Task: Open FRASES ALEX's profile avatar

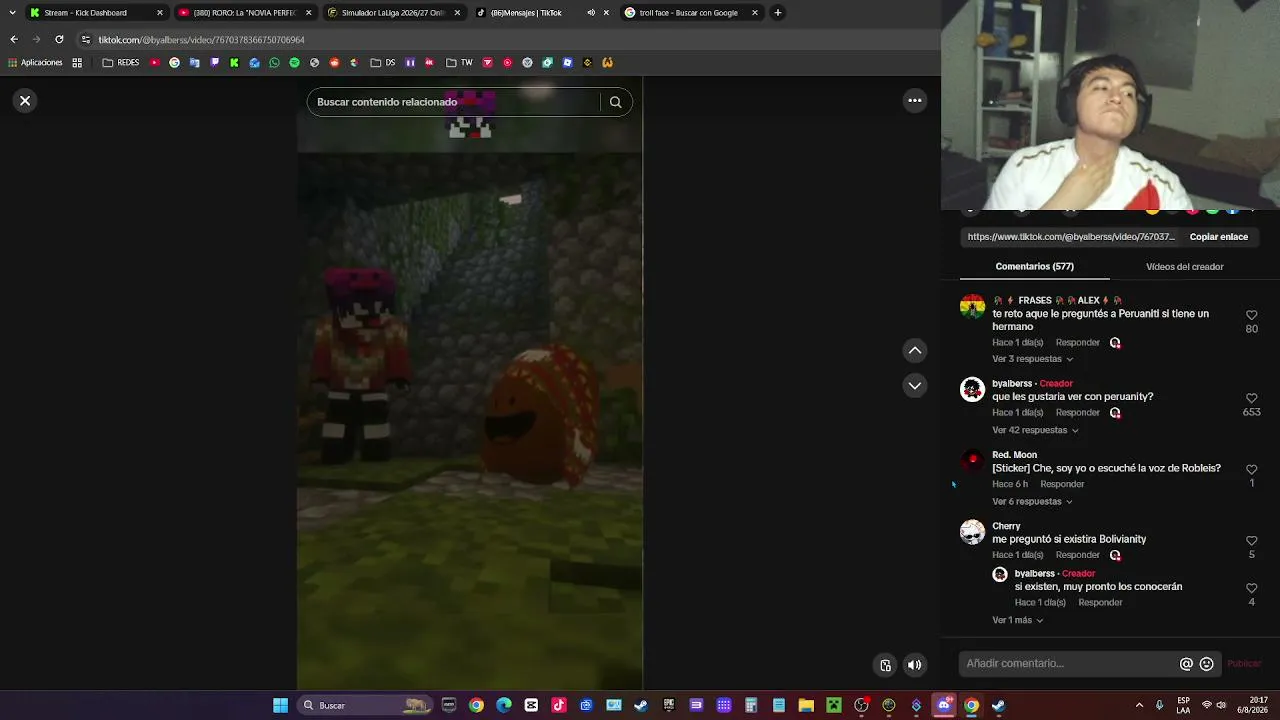Action: tap(972, 306)
